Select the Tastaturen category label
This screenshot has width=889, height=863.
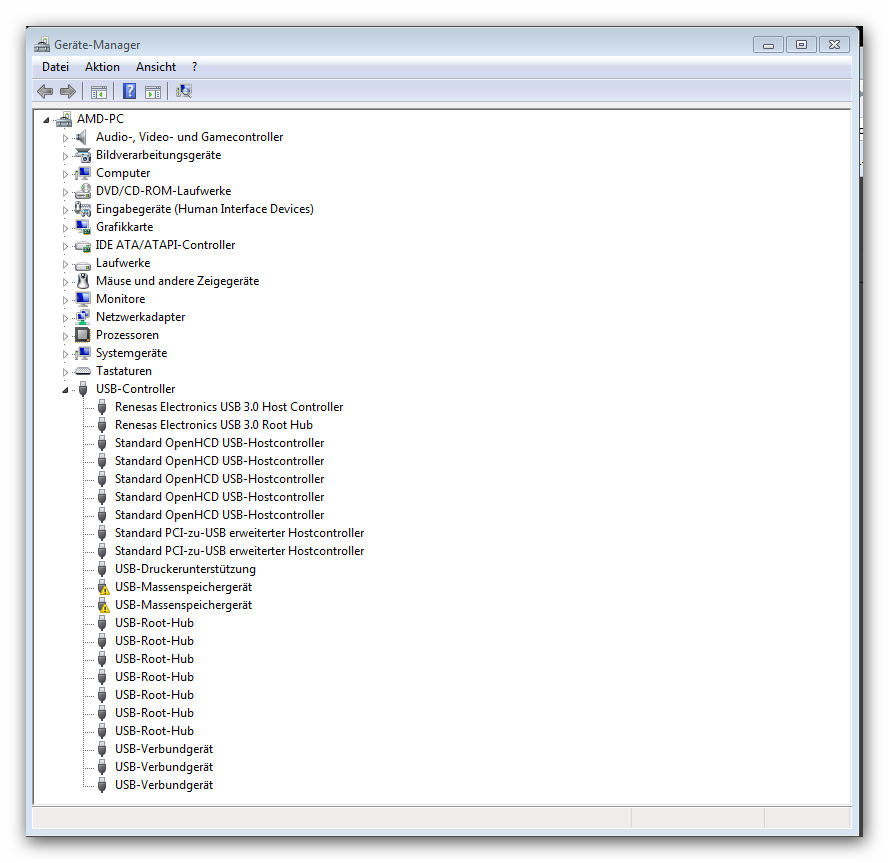click(124, 371)
